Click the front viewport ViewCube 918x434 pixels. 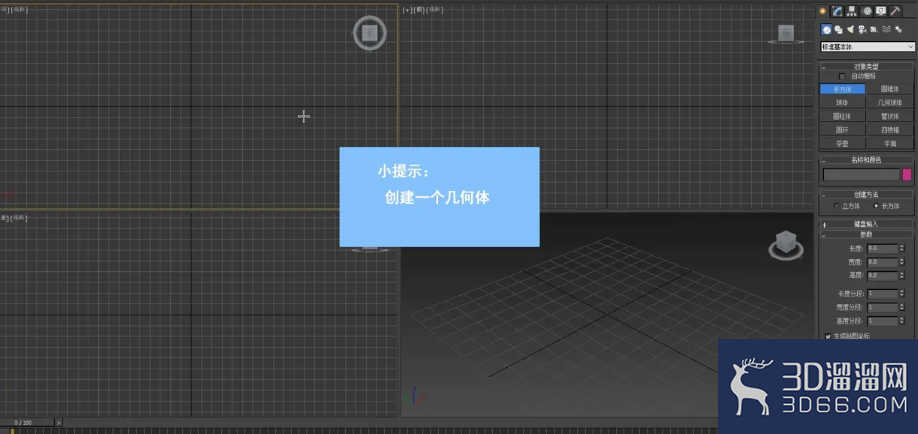pyautogui.click(x=786, y=33)
